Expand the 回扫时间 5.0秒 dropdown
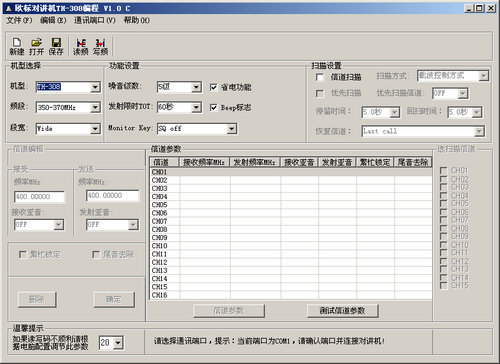500x364 pixels. tap(477, 112)
